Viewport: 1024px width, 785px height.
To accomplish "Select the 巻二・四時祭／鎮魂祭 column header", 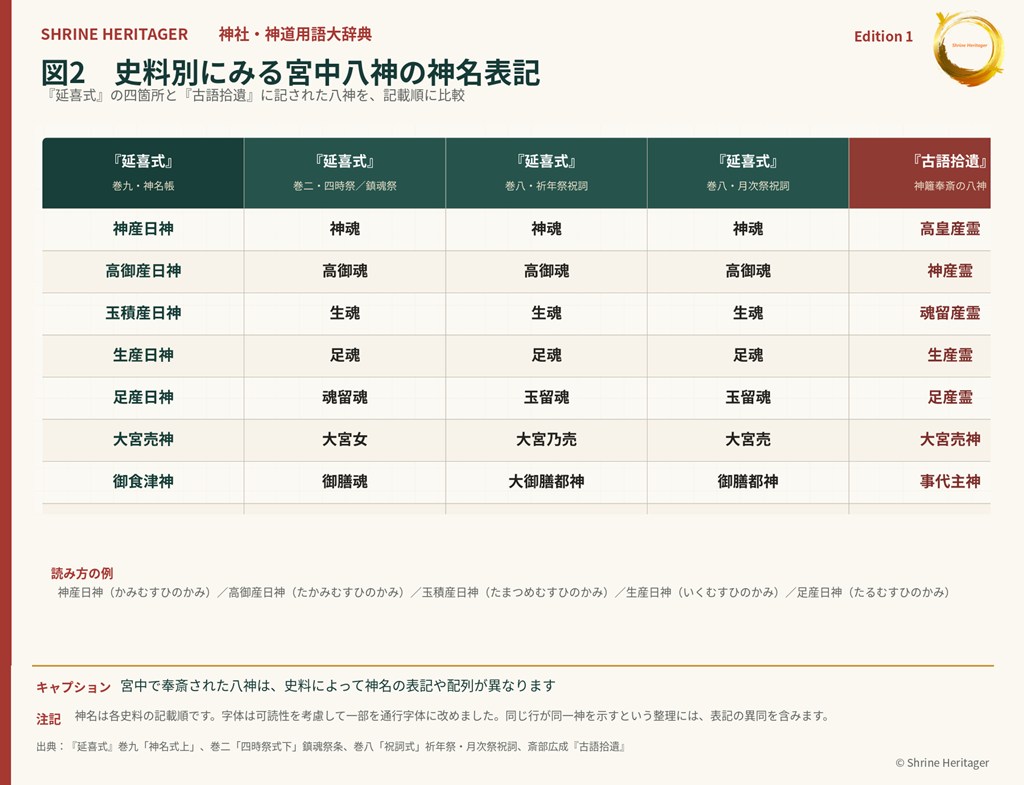I will click(345, 173).
